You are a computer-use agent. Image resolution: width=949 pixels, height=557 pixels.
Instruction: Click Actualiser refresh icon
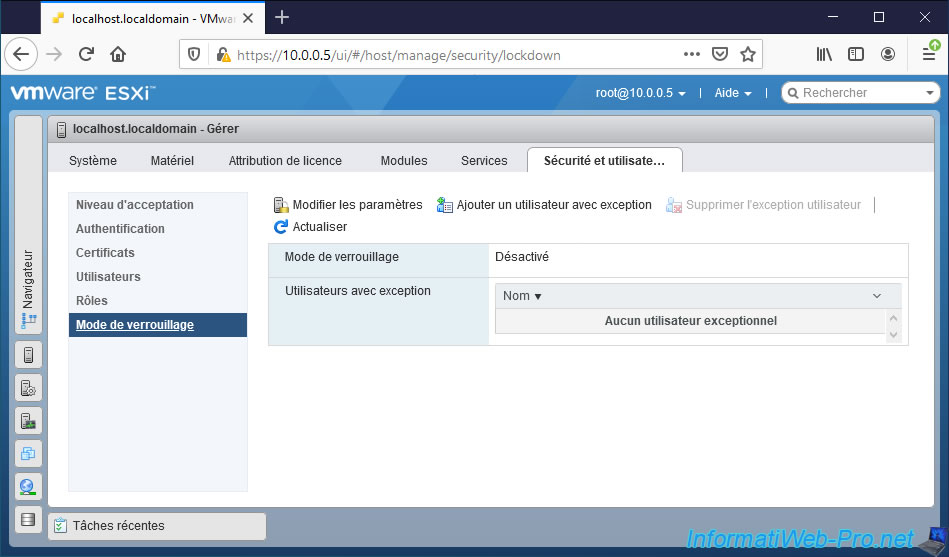281,227
